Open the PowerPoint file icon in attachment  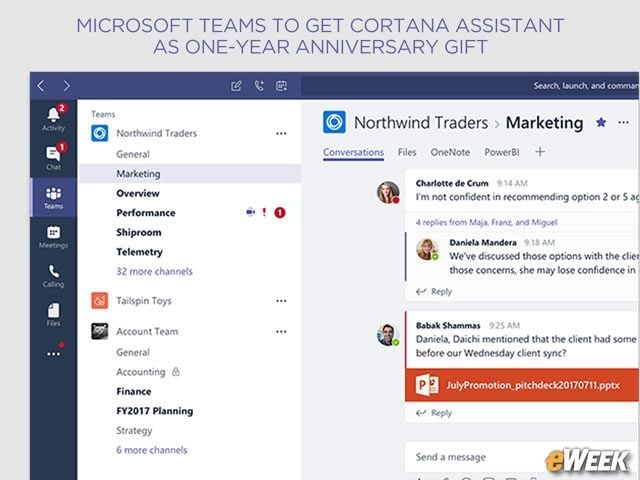tap(427, 384)
